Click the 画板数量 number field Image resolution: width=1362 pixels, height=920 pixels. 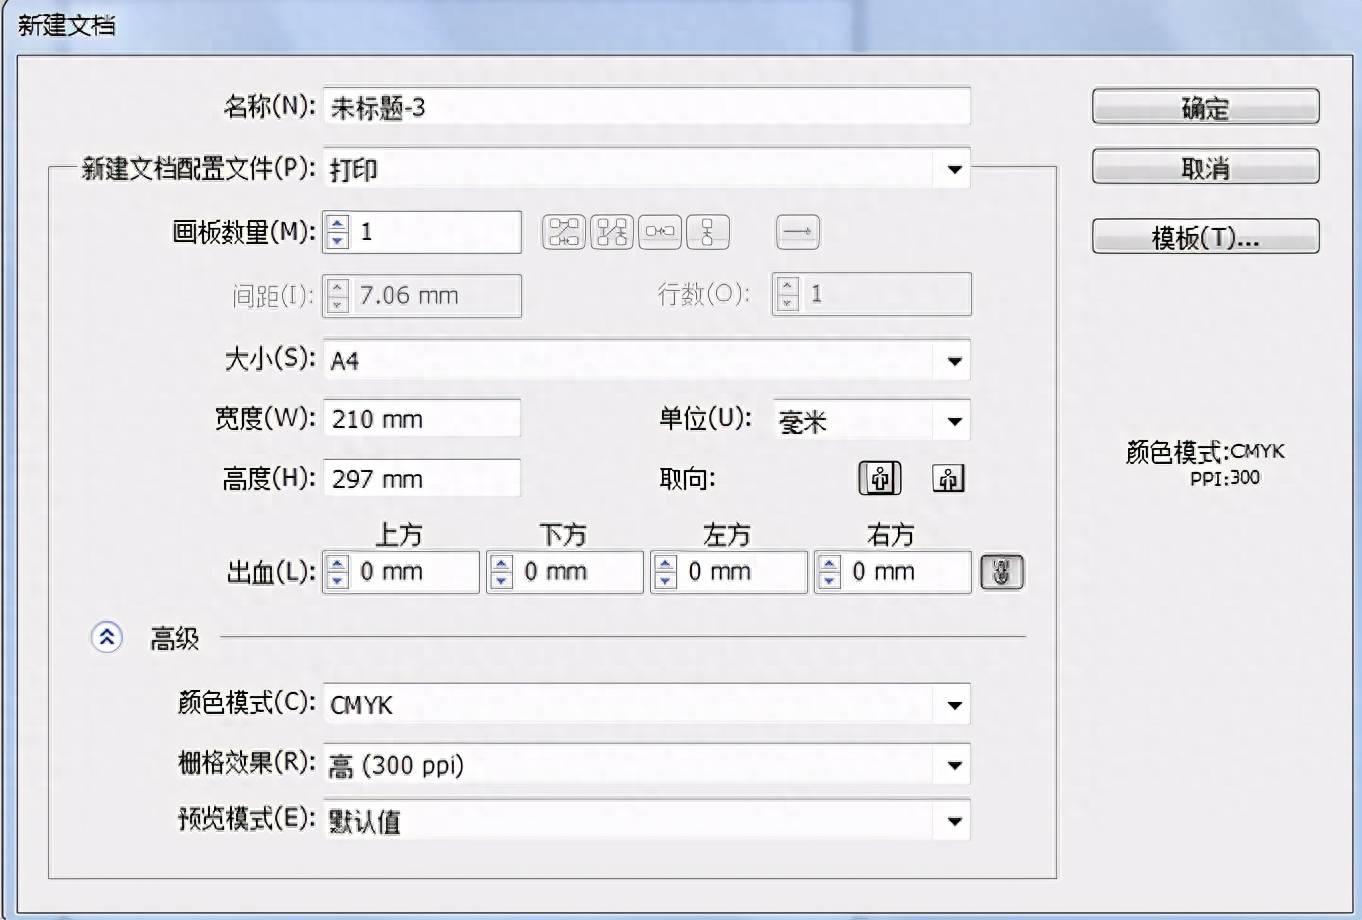pos(436,232)
